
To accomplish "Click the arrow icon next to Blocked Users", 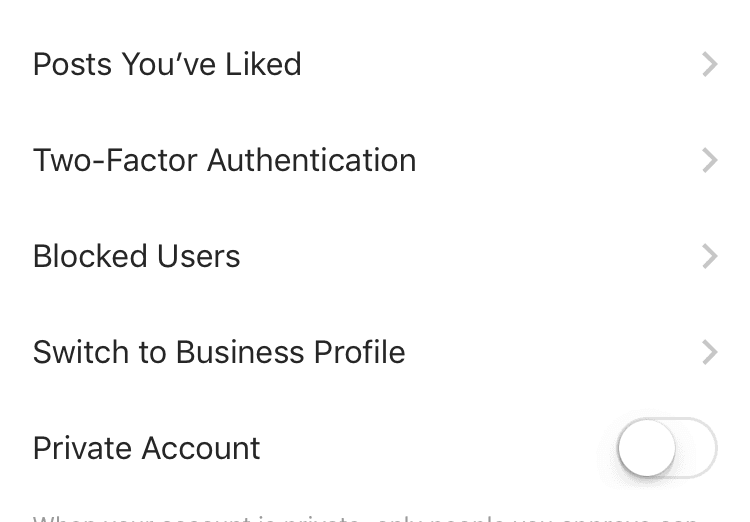I will (x=709, y=257).
